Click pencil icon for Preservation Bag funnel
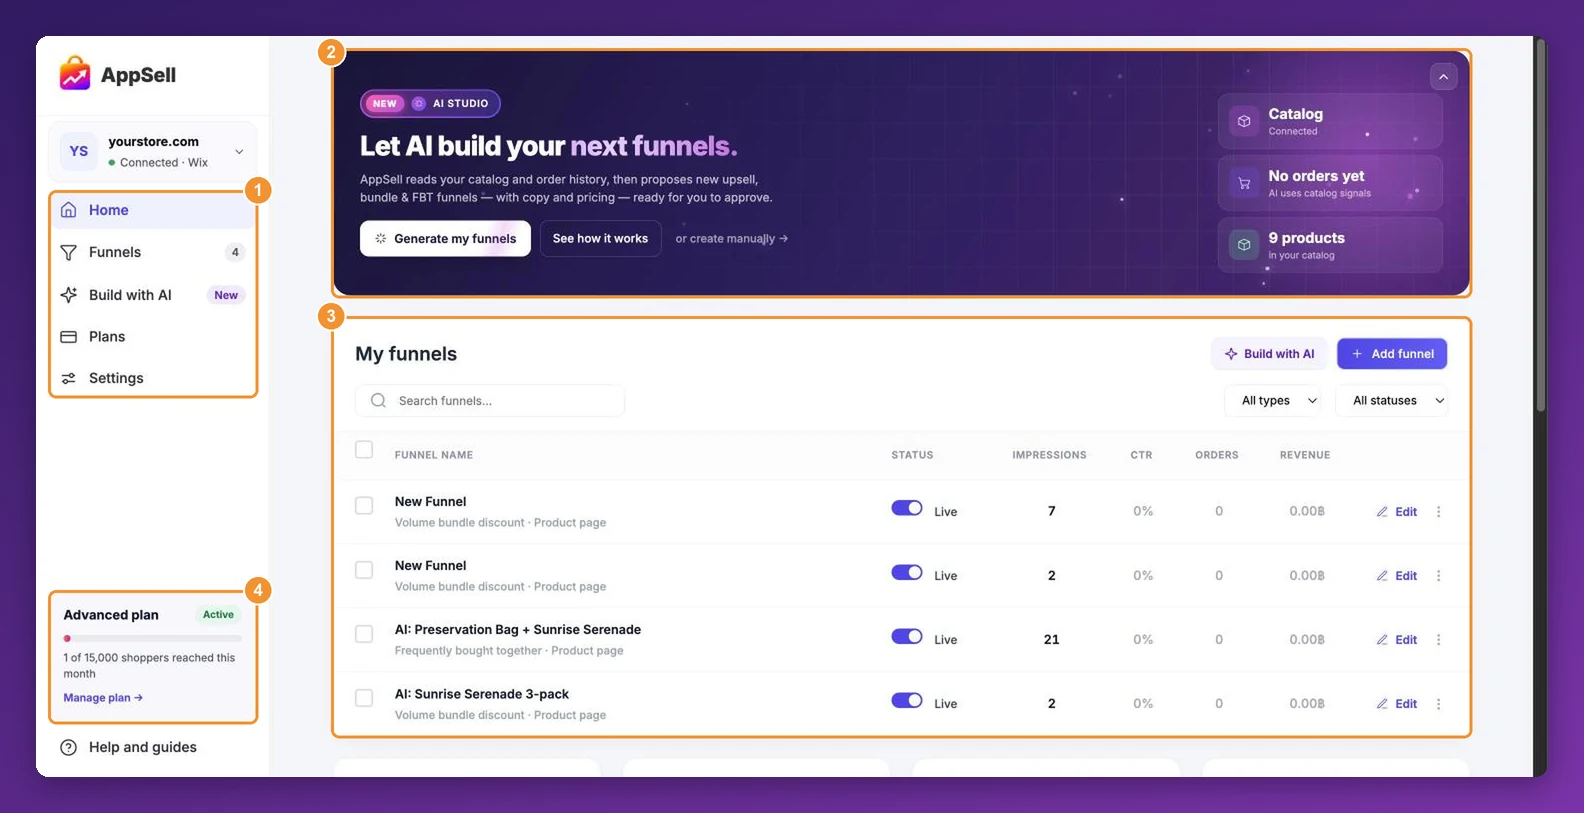The height and width of the screenshot is (813, 1584). (1382, 640)
